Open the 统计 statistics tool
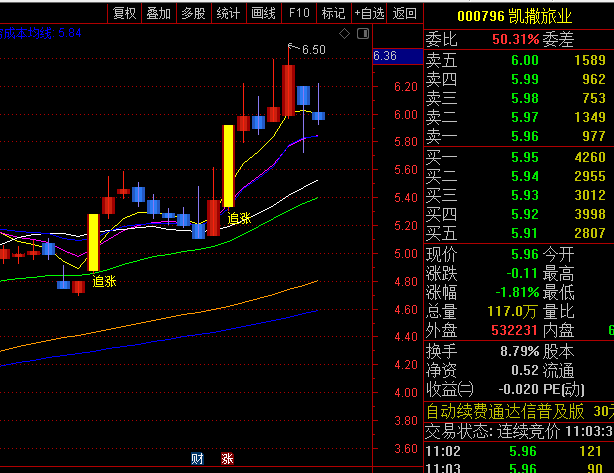The width and height of the screenshot is (614, 473). (228, 13)
